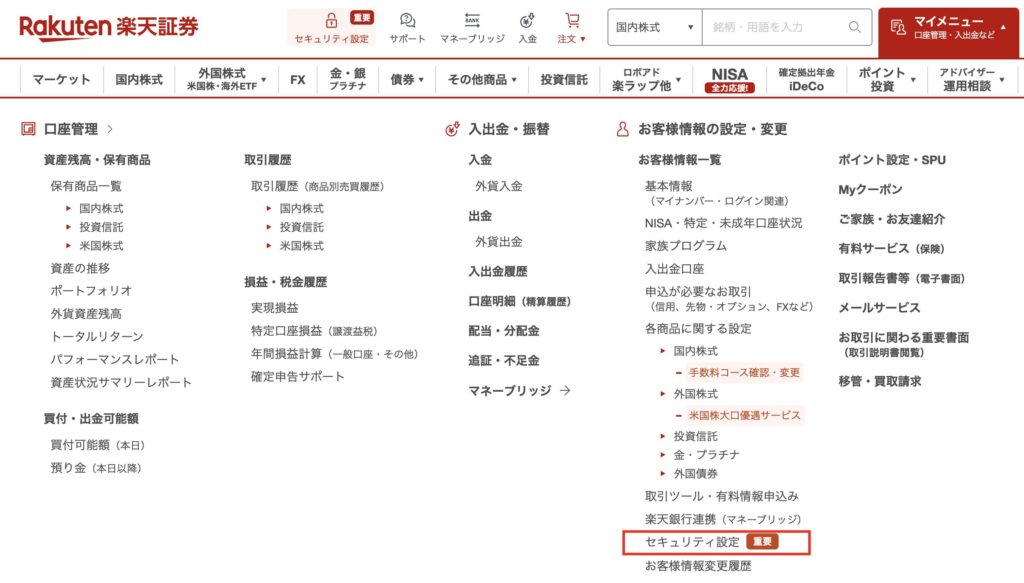Open 入出金履歴 link
This screenshot has height=583, width=1024.
click(498, 272)
